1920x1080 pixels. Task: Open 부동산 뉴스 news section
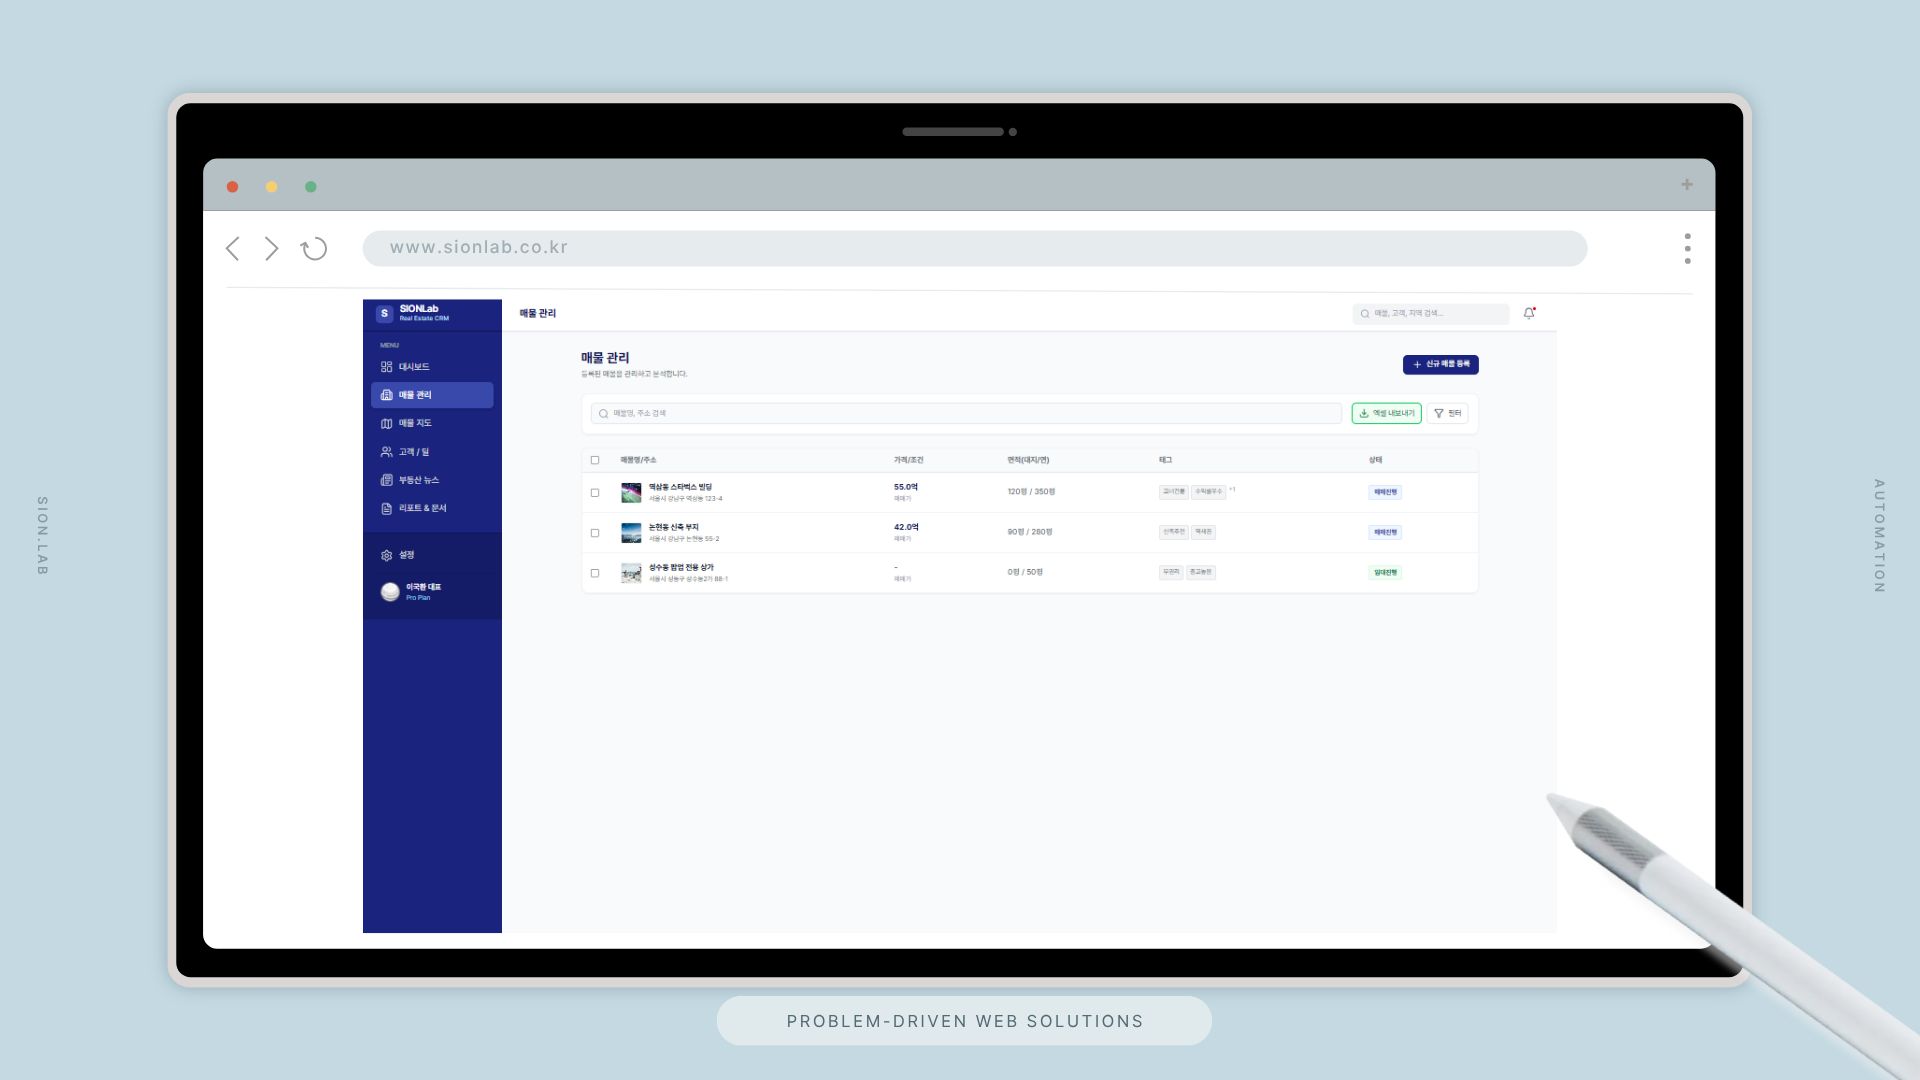coord(418,480)
